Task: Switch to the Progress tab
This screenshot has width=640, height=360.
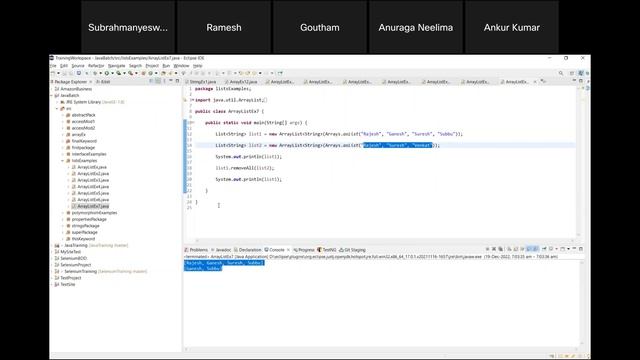Action: click(x=304, y=250)
